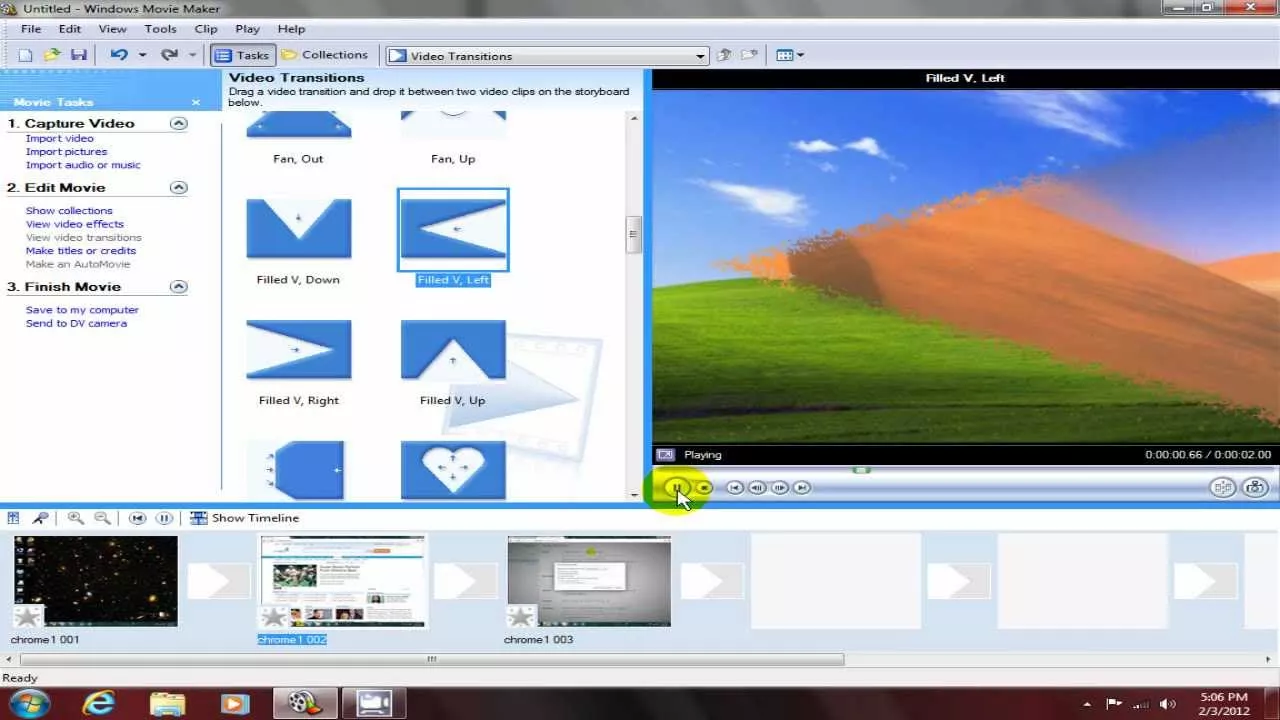Click the Split clip icon
The image size is (1280, 720).
click(1222, 488)
